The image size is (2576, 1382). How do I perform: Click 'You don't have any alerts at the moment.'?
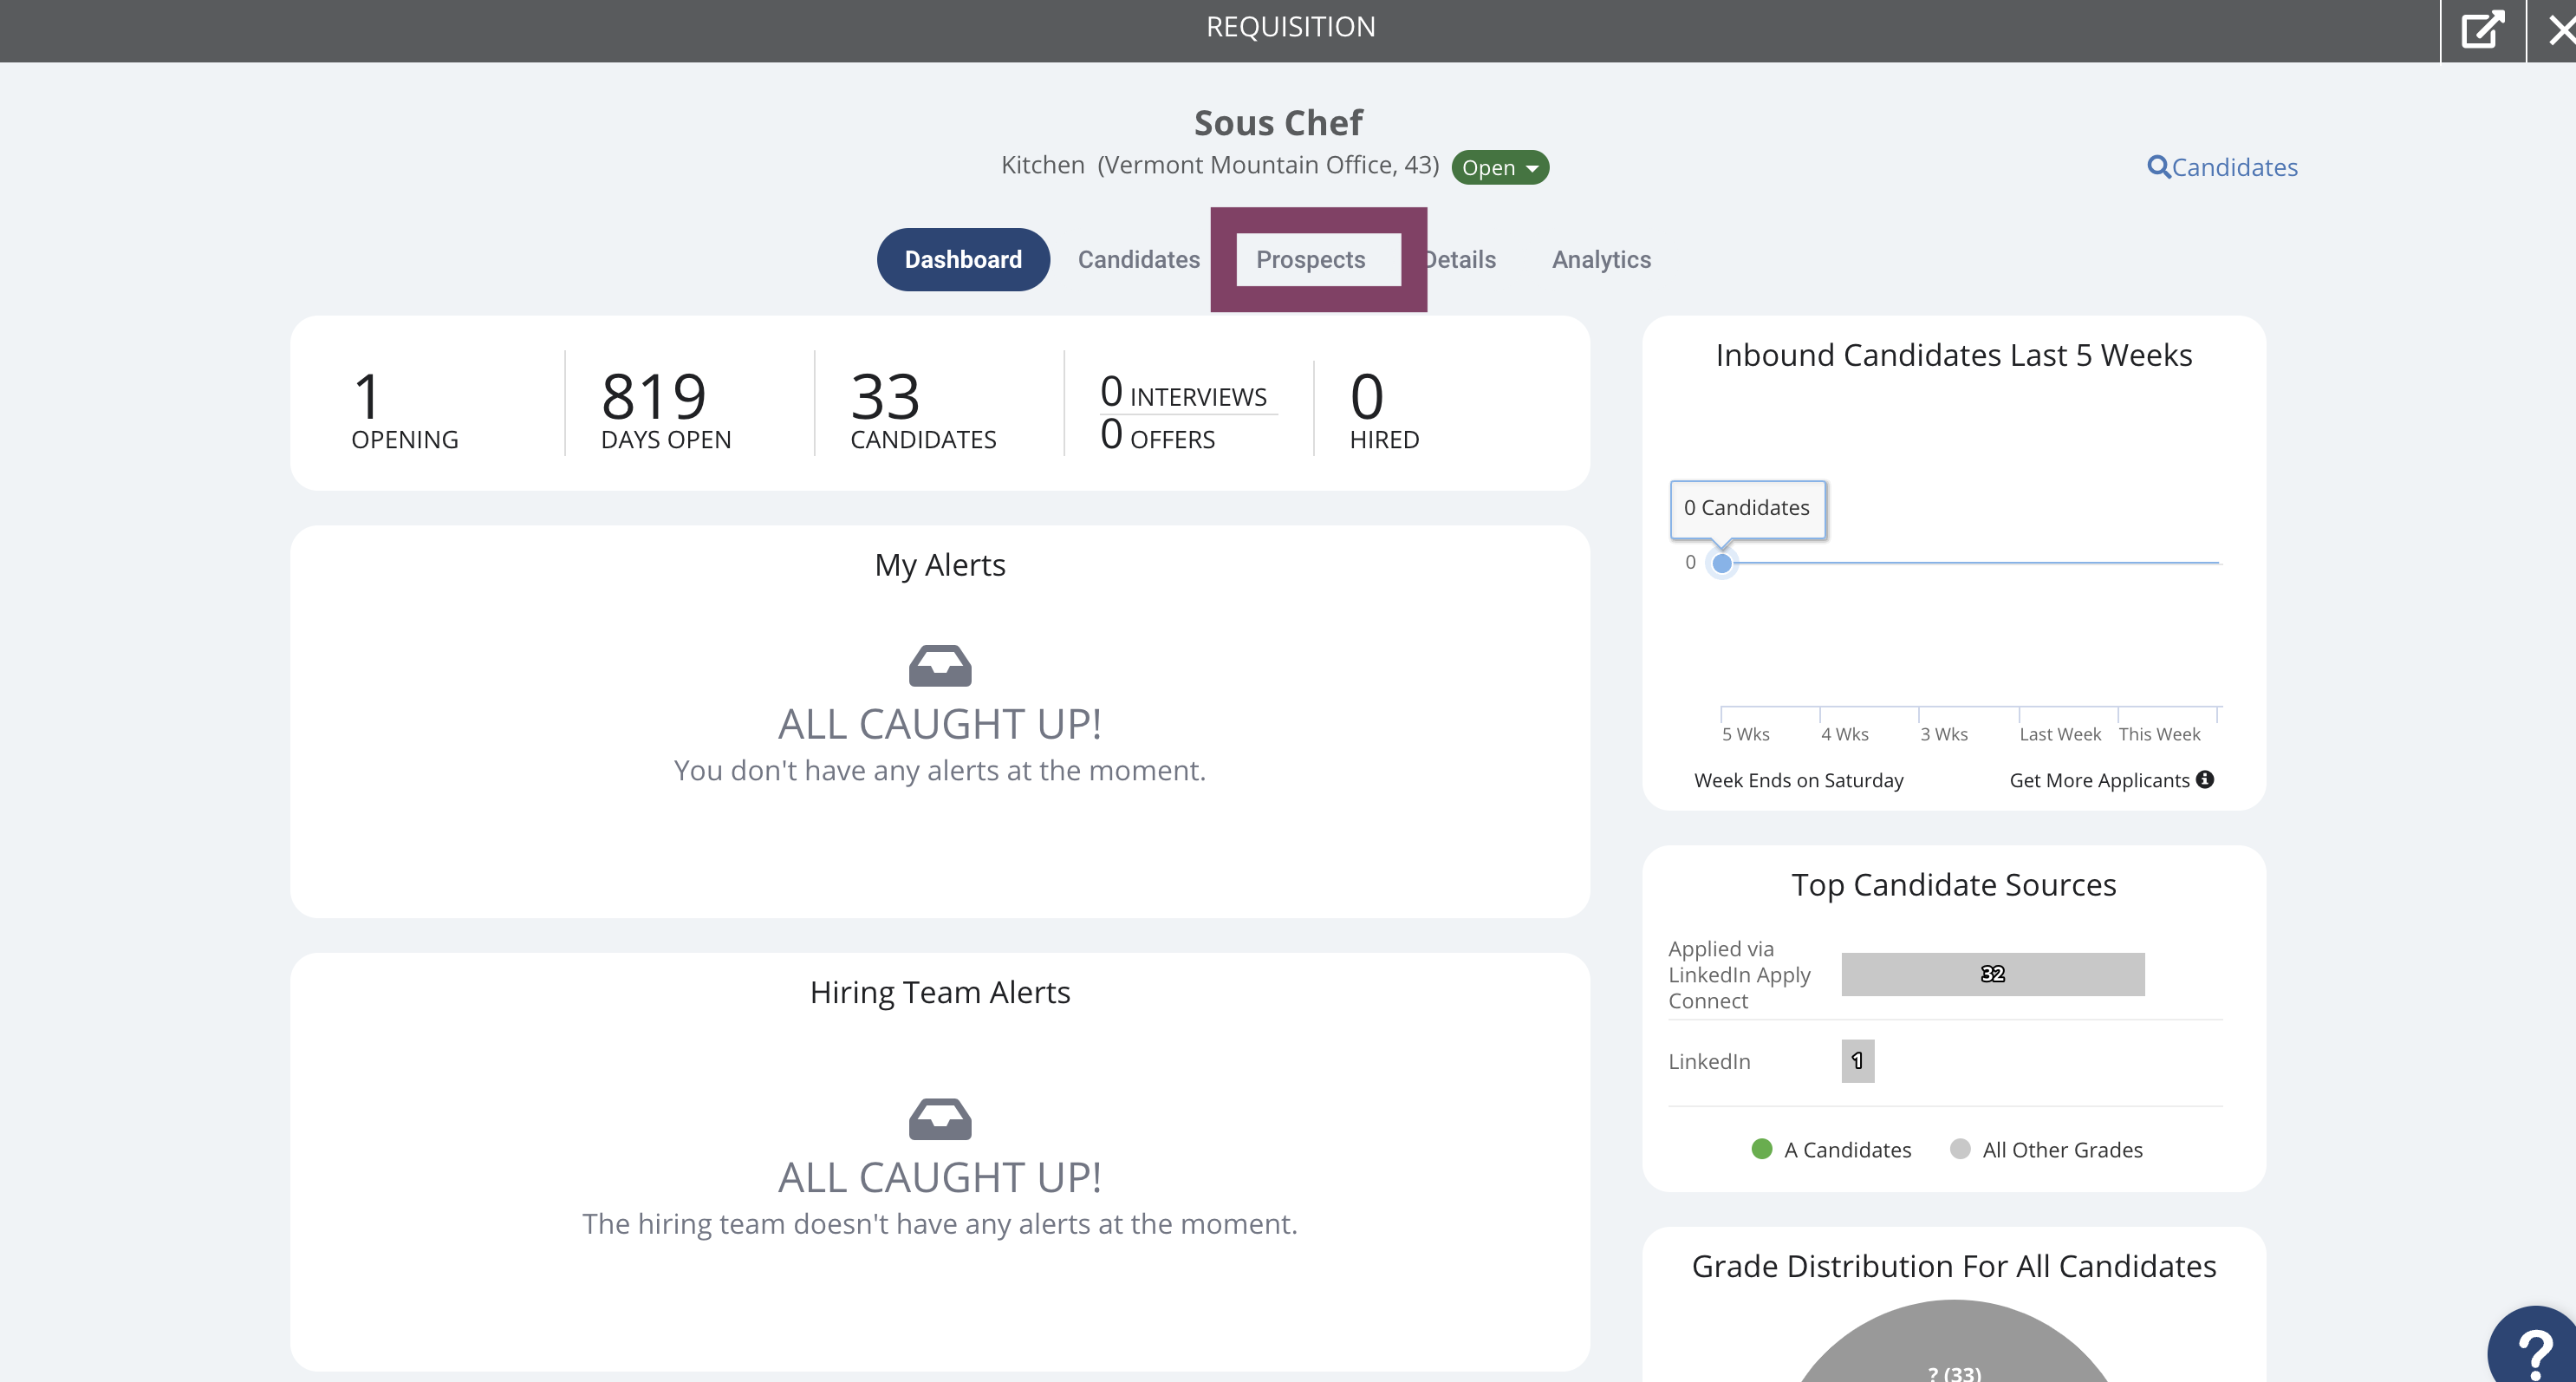point(940,770)
